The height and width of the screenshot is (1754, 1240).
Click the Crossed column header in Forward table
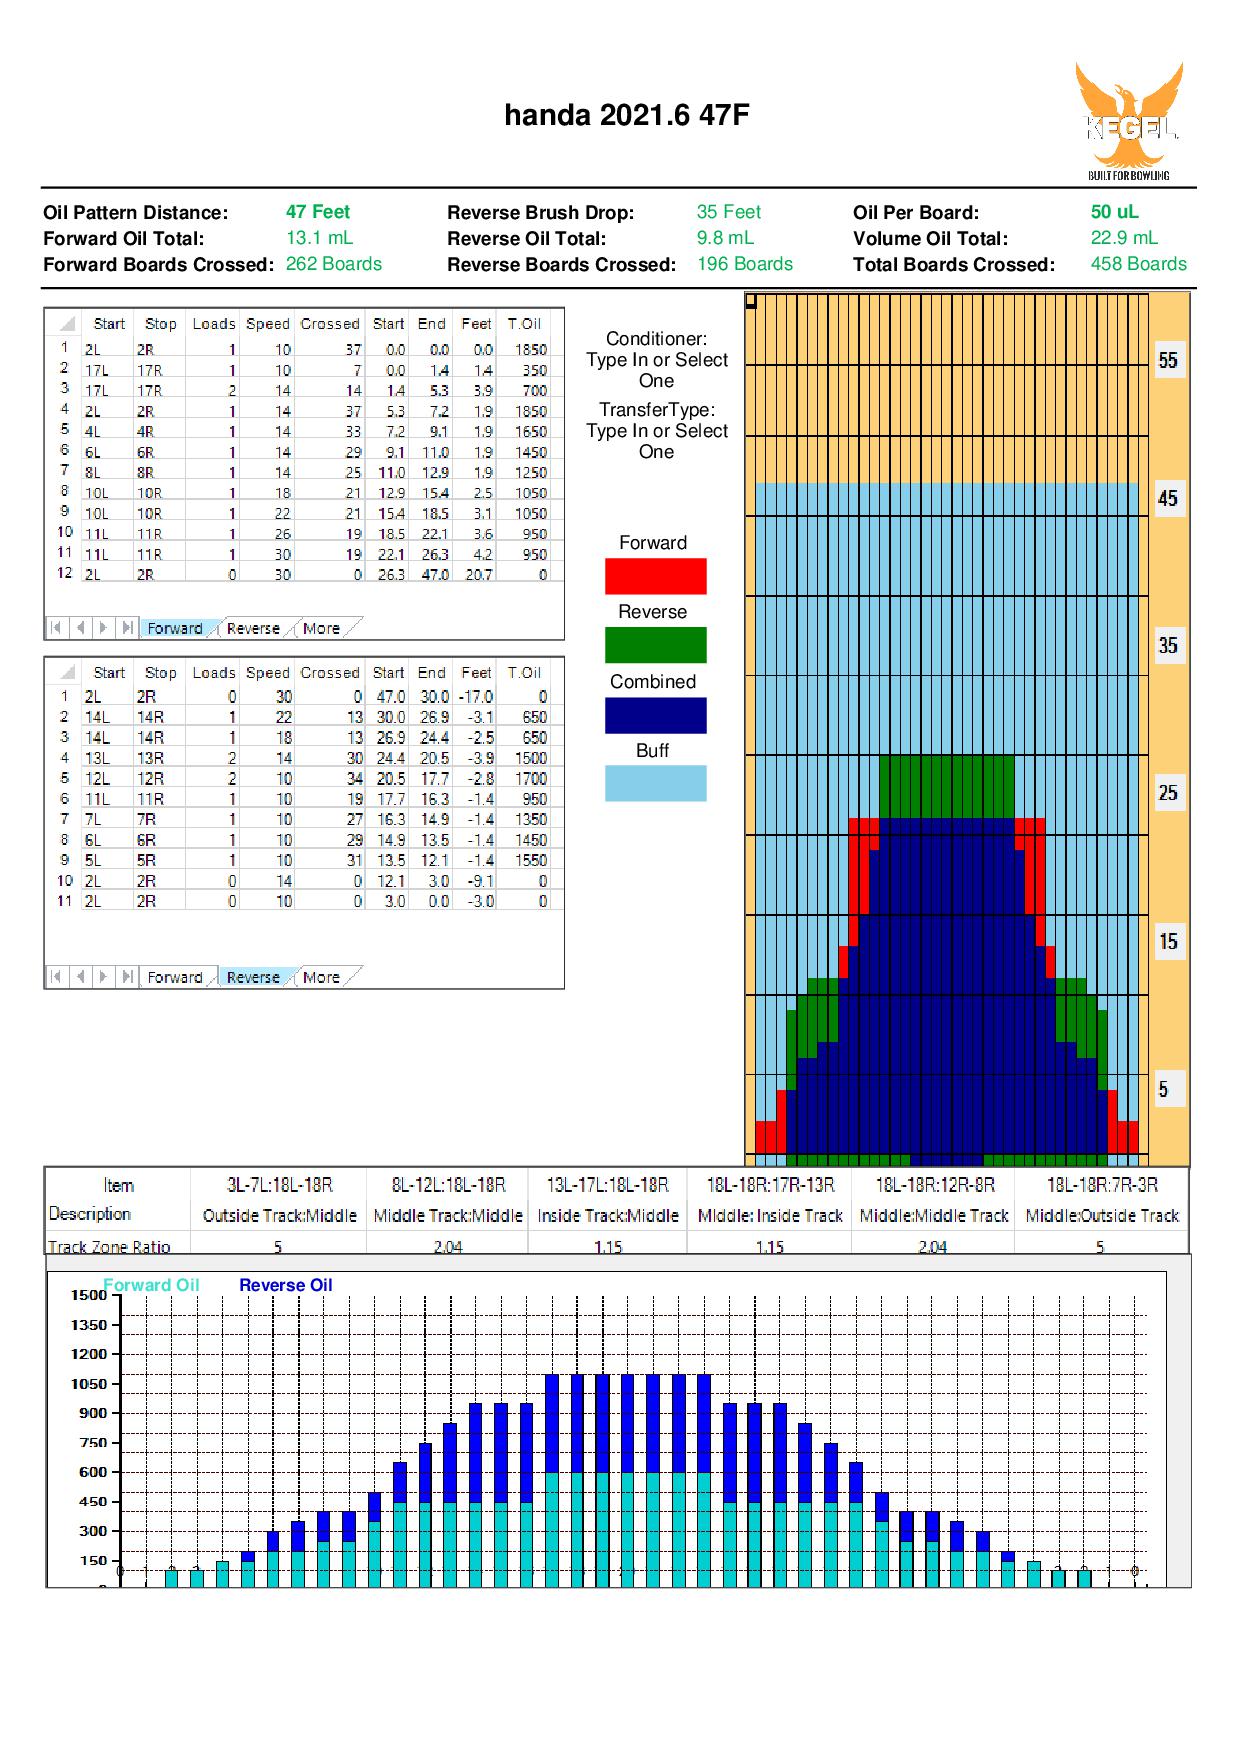click(330, 324)
